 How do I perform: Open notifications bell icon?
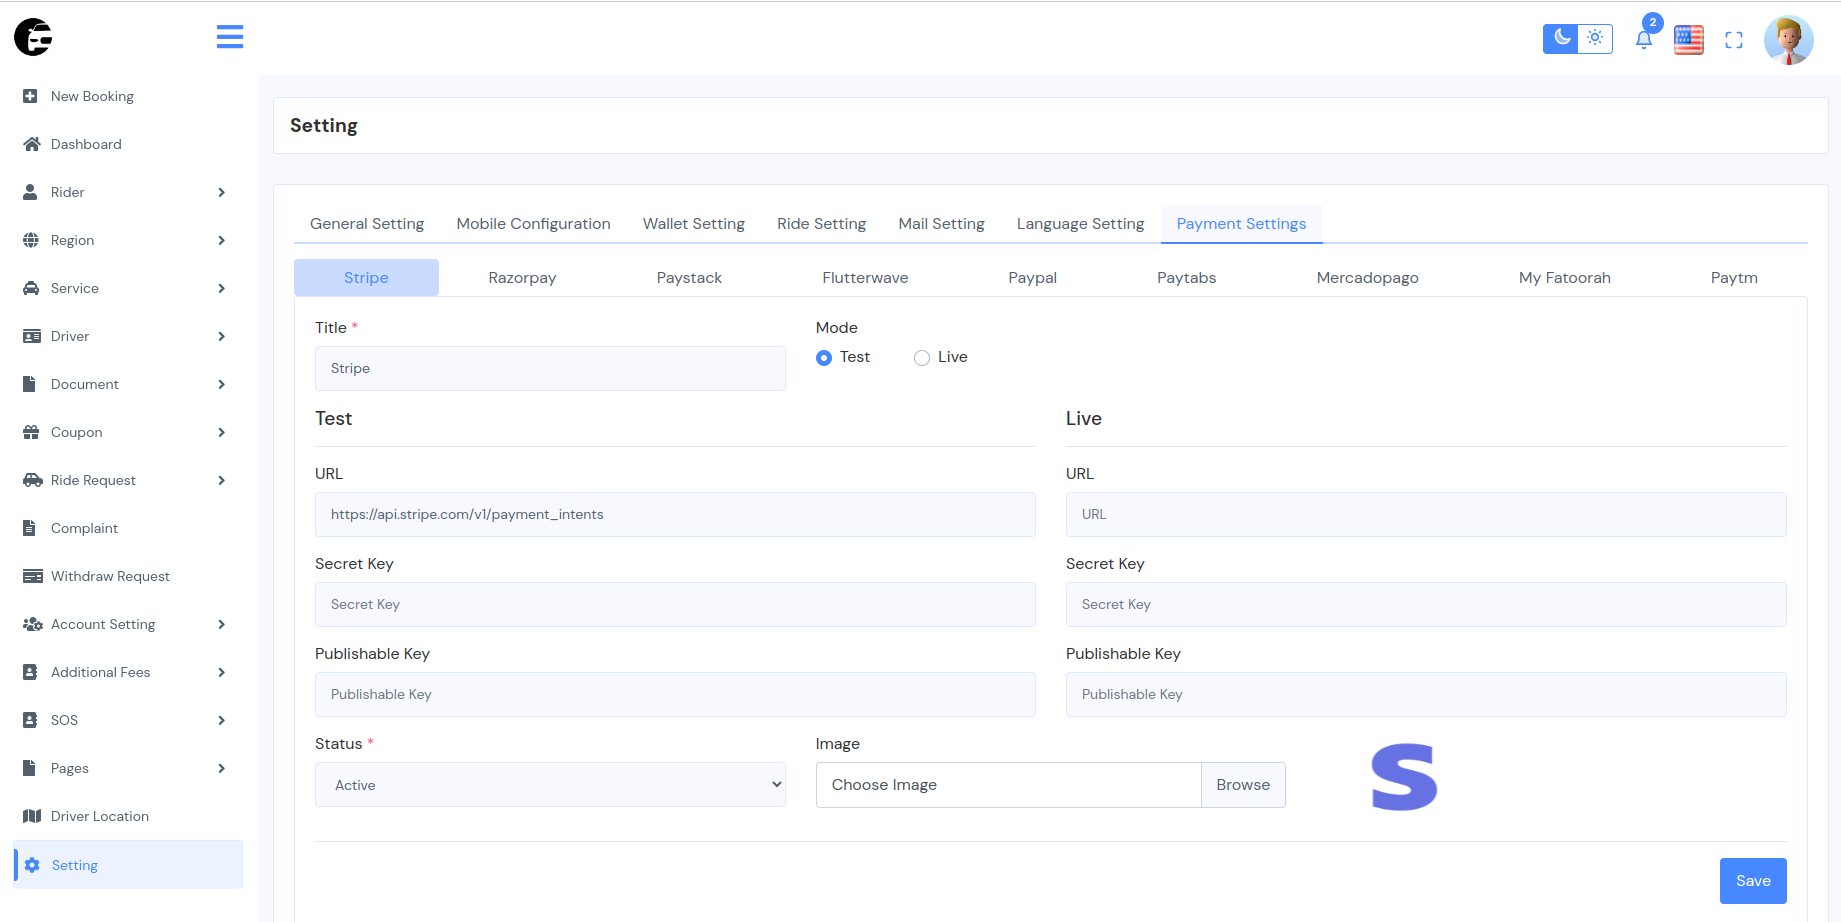pyautogui.click(x=1644, y=39)
